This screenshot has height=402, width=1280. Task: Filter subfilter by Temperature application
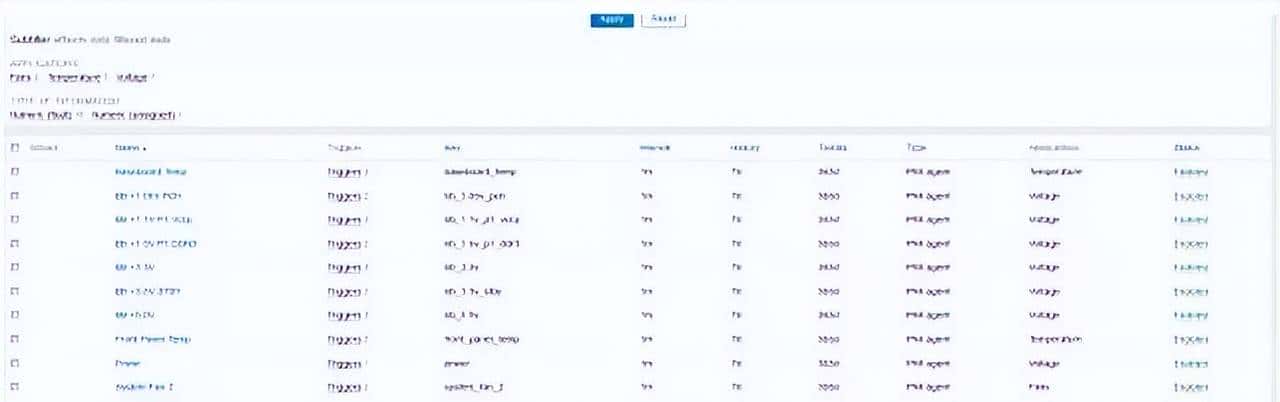pyautogui.click(x=73, y=77)
